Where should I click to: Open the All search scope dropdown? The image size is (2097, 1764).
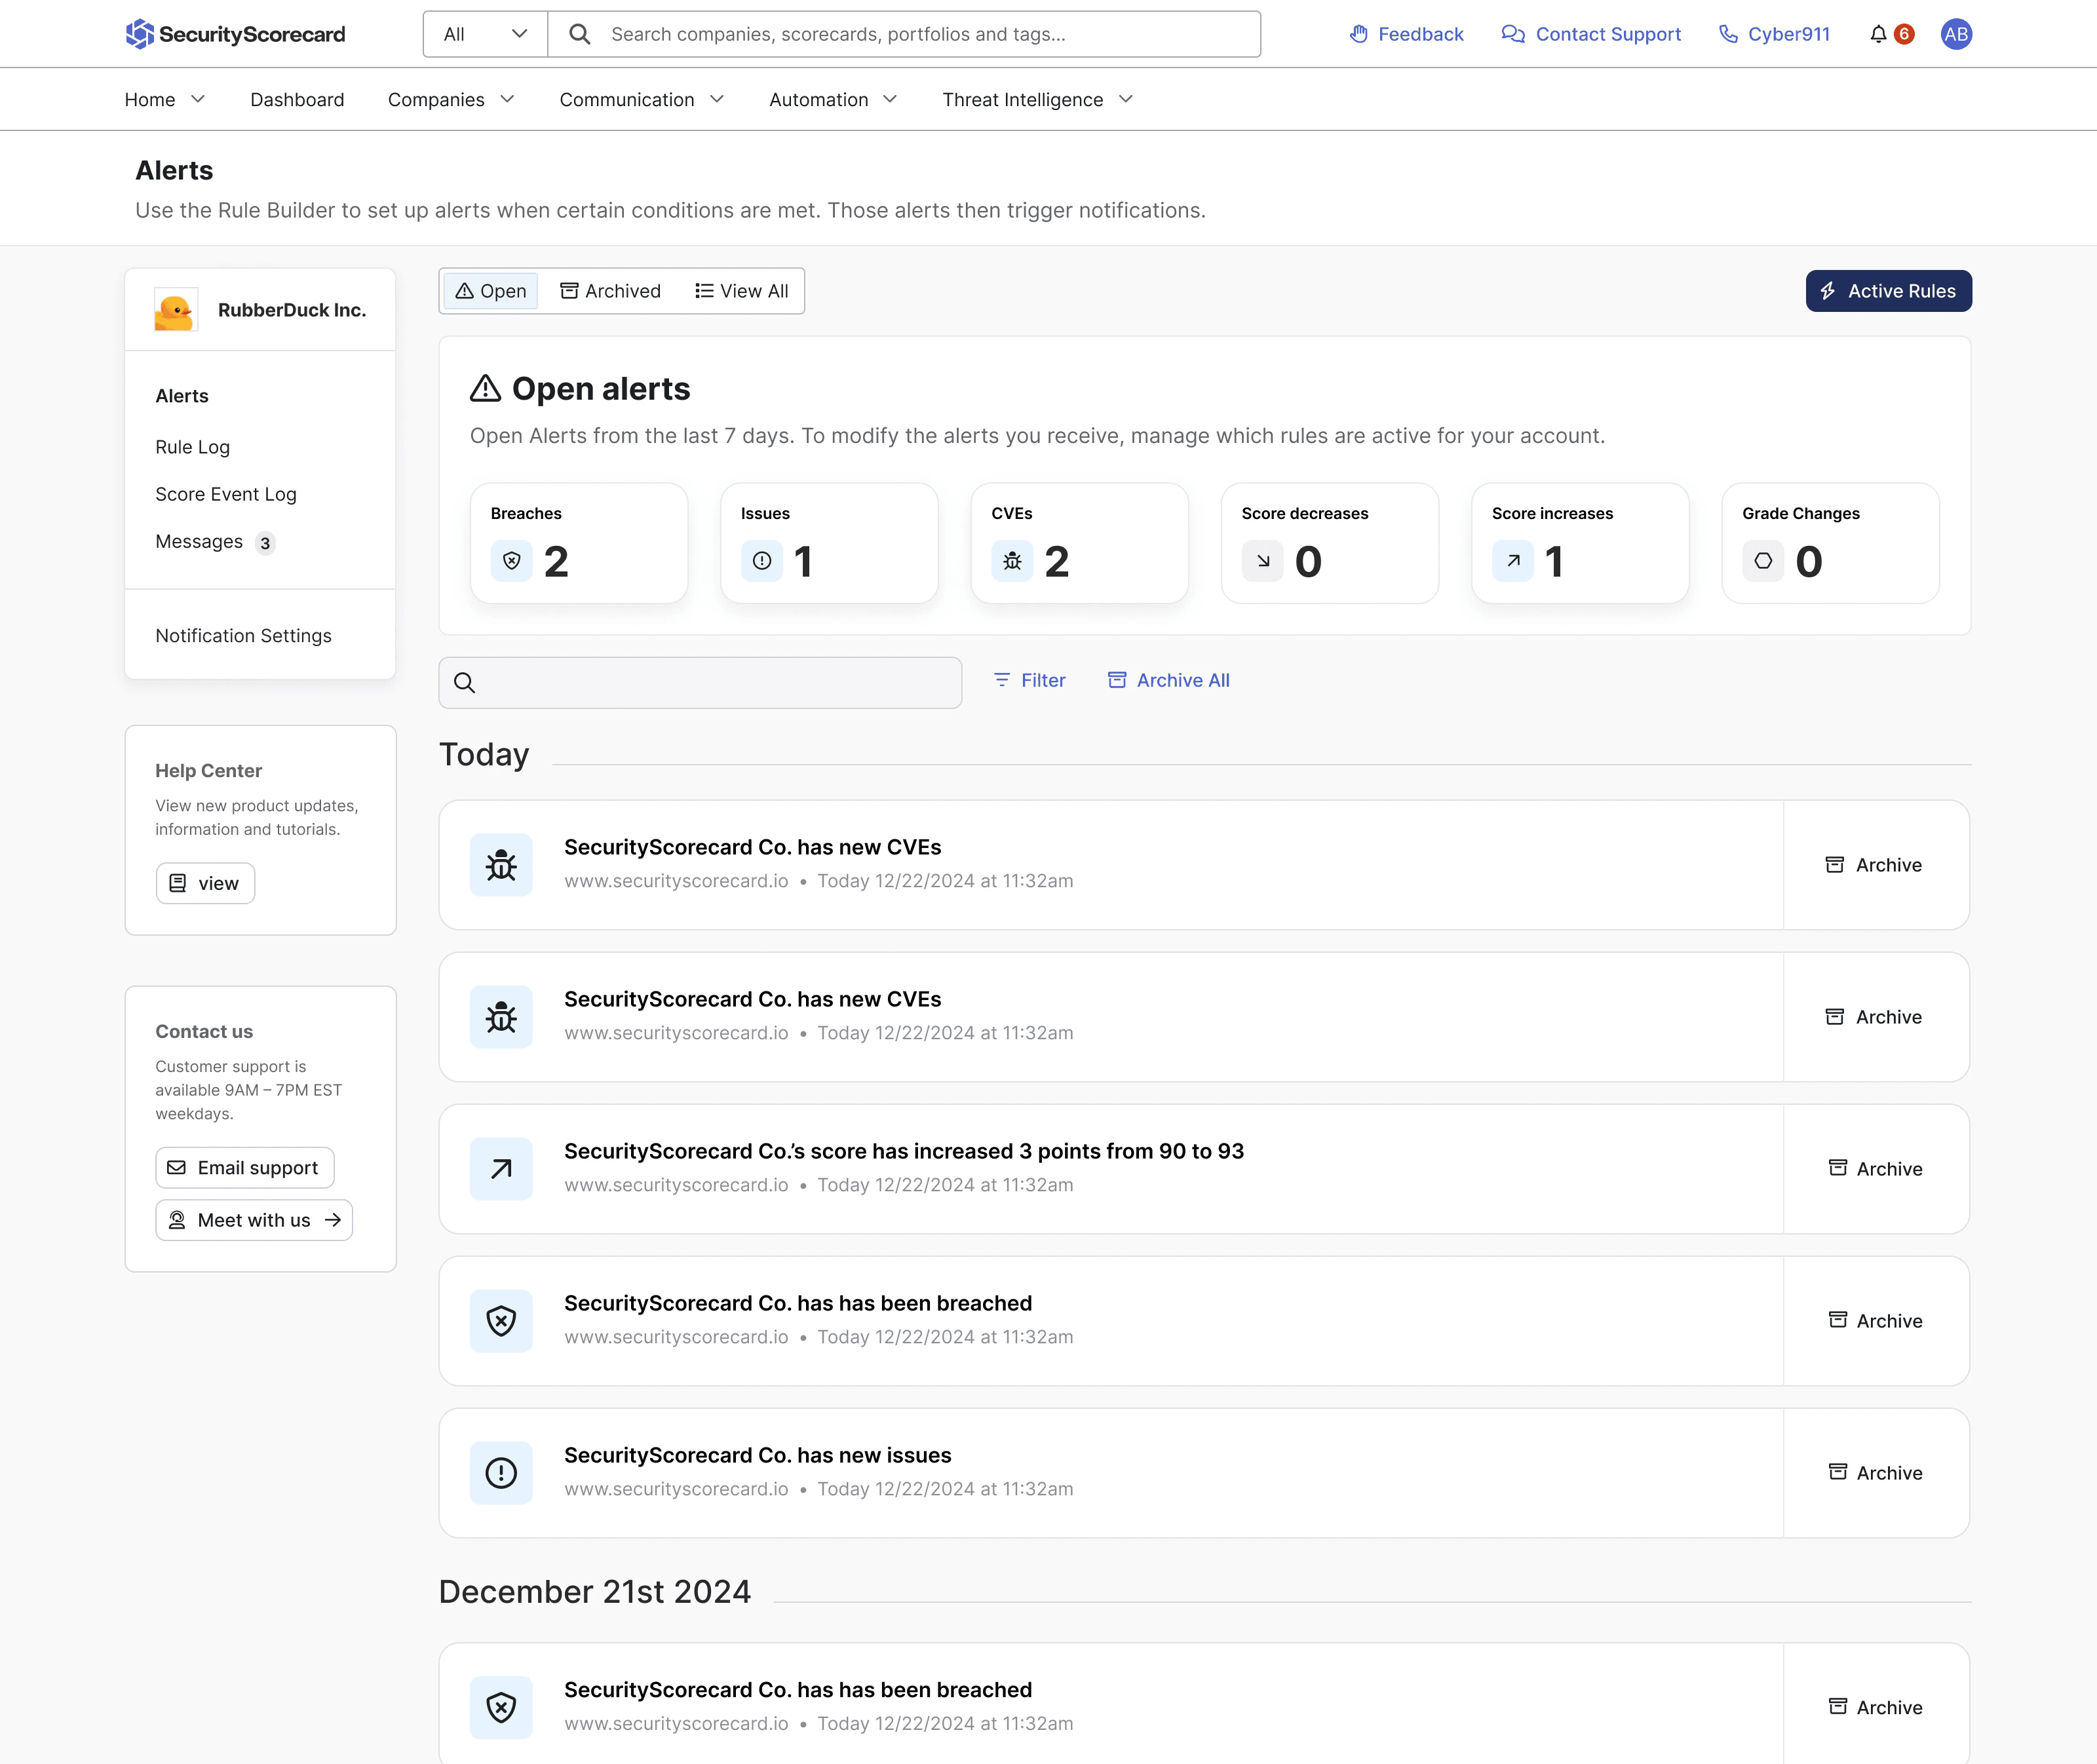(x=485, y=34)
